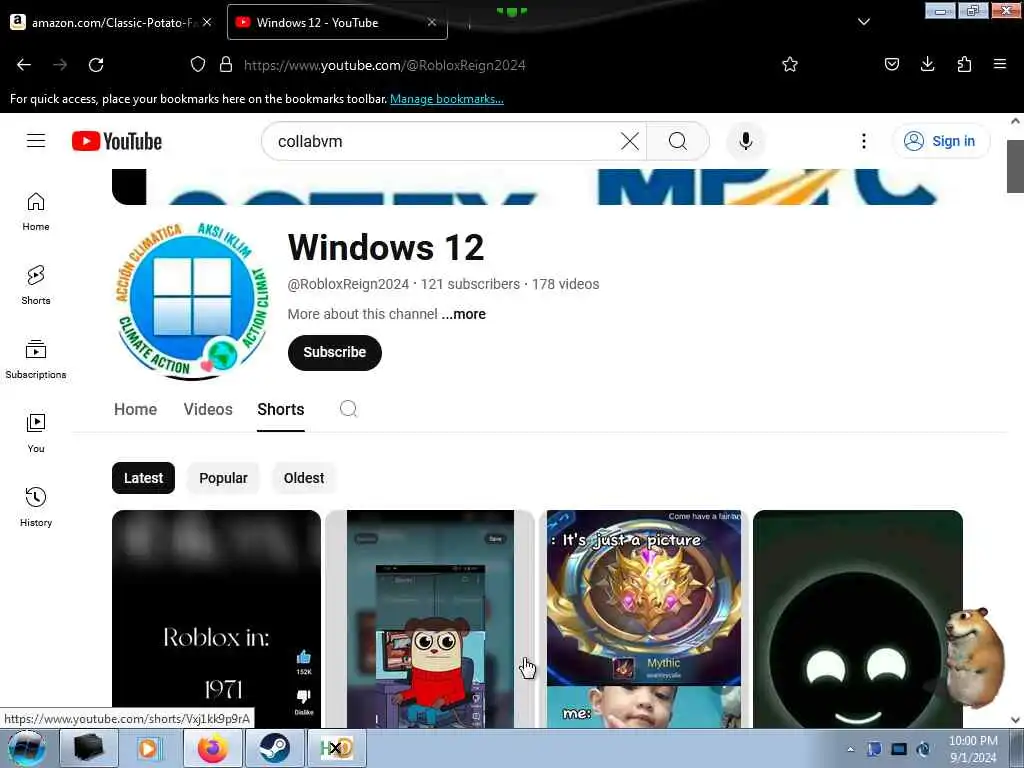Open the 'It's just a picture' Mythic short
The width and height of the screenshot is (1024, 768).
click(643, 618)
